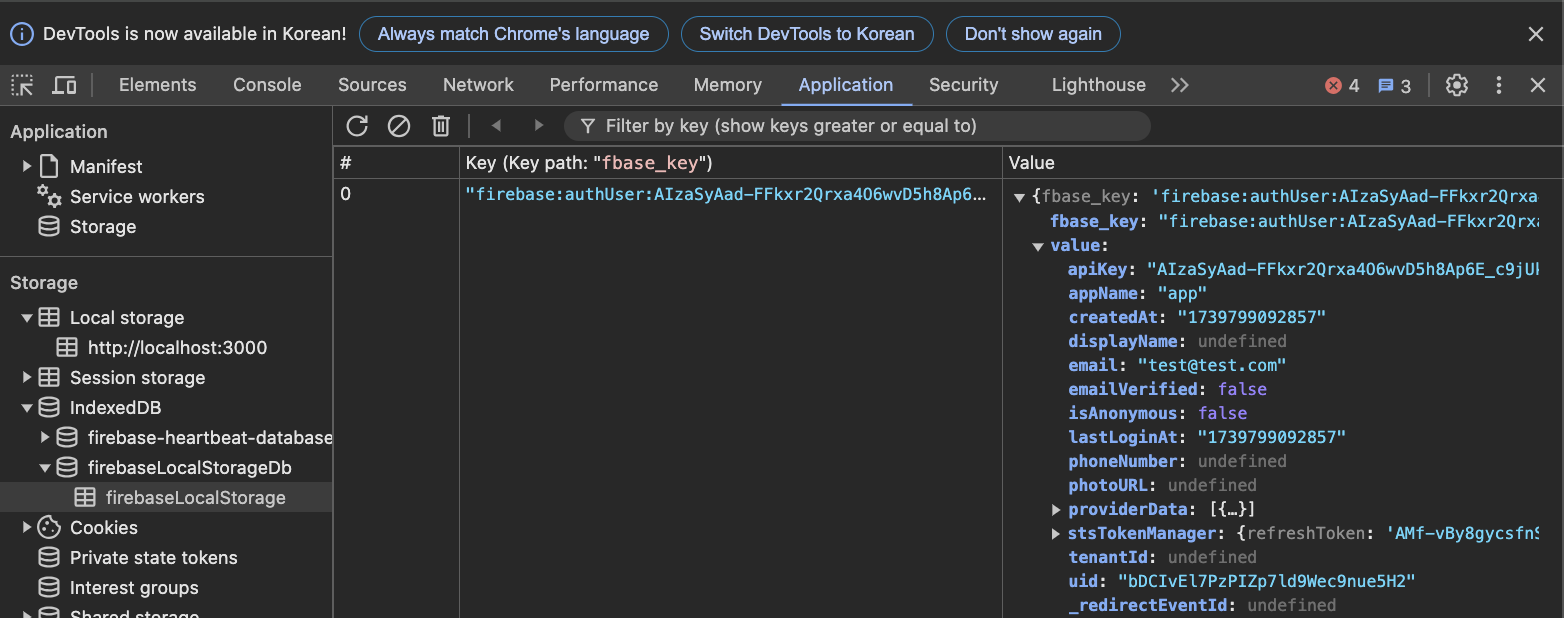Go to previous page arrow
This screenshot has width=1564, height=618.
coord(496,126)
